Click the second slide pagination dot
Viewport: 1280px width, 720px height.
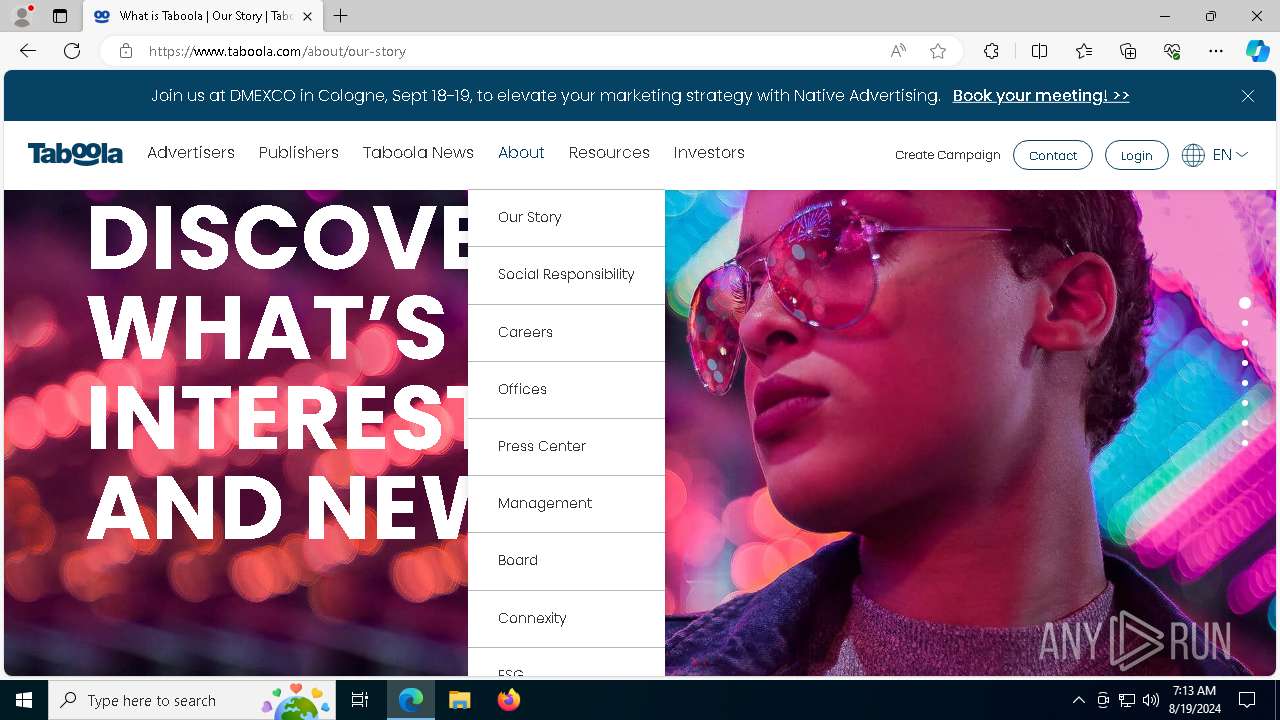pyautogui.click(x=1245, y=323)
